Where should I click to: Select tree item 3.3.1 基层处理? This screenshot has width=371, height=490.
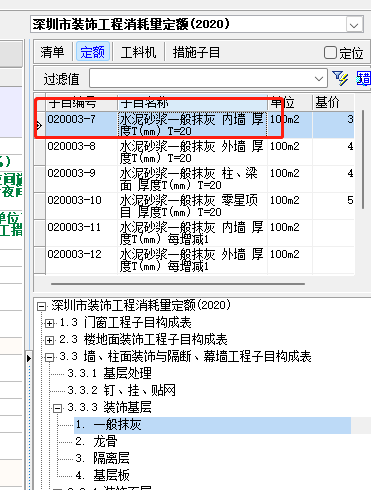tap(110, 373)
